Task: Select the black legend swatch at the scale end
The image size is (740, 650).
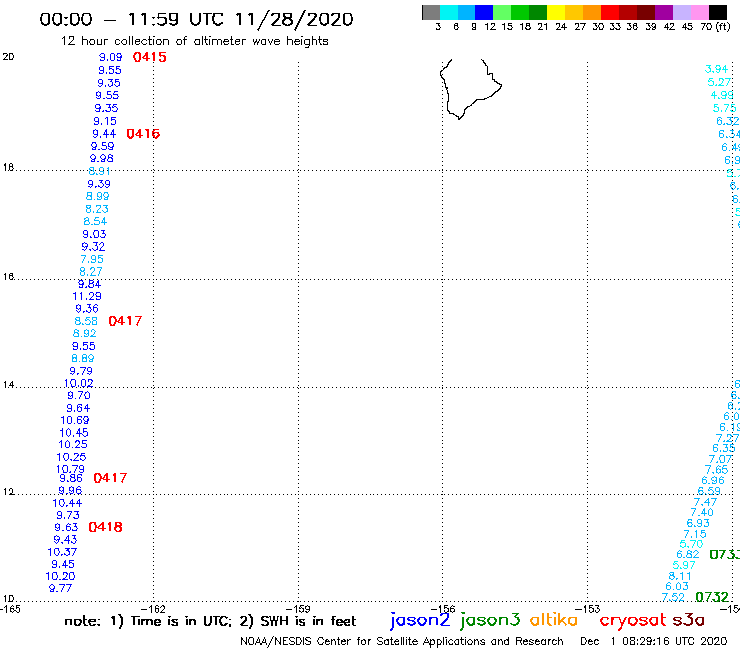Action: click(718, 12)
